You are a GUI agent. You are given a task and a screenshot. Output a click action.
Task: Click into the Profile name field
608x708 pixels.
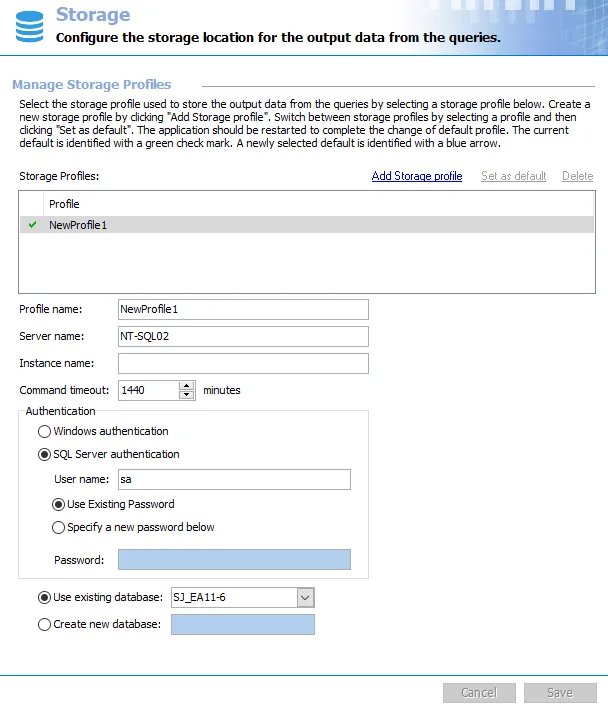click(x=243, y=309)
